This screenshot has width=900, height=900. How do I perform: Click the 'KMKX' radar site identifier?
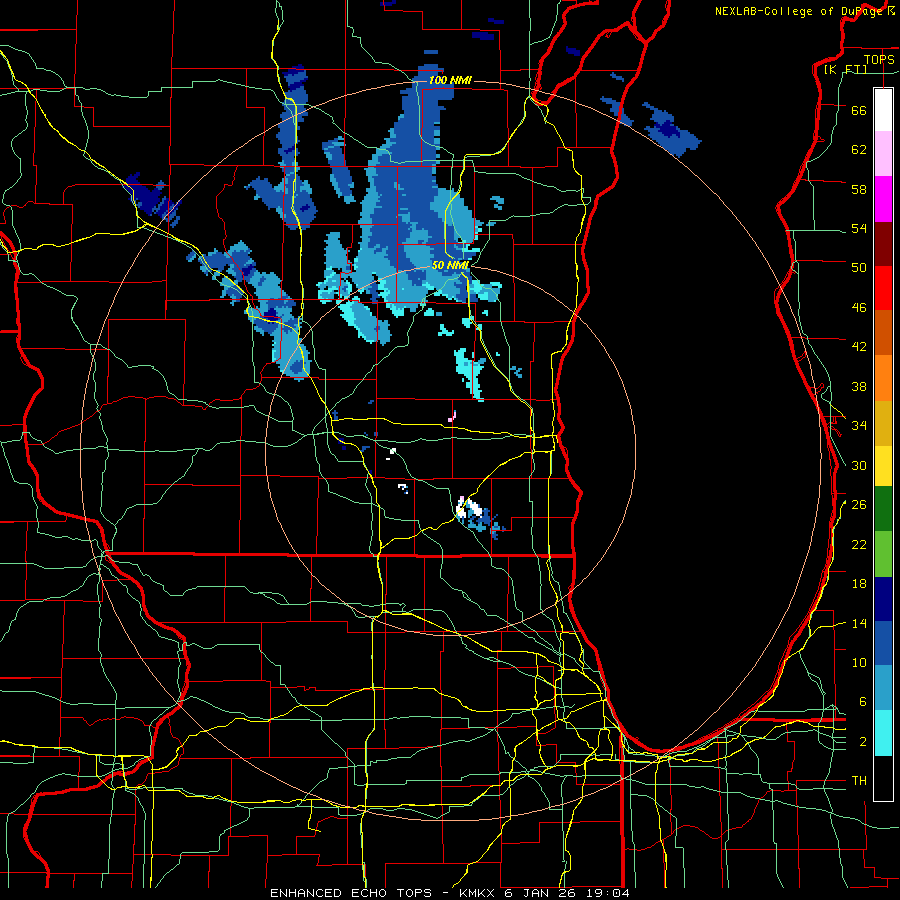pos(478,893)
